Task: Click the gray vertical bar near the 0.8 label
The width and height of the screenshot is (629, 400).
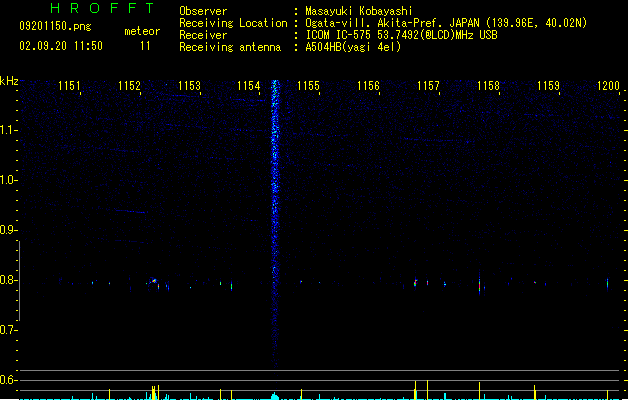Action: [19, 281]
